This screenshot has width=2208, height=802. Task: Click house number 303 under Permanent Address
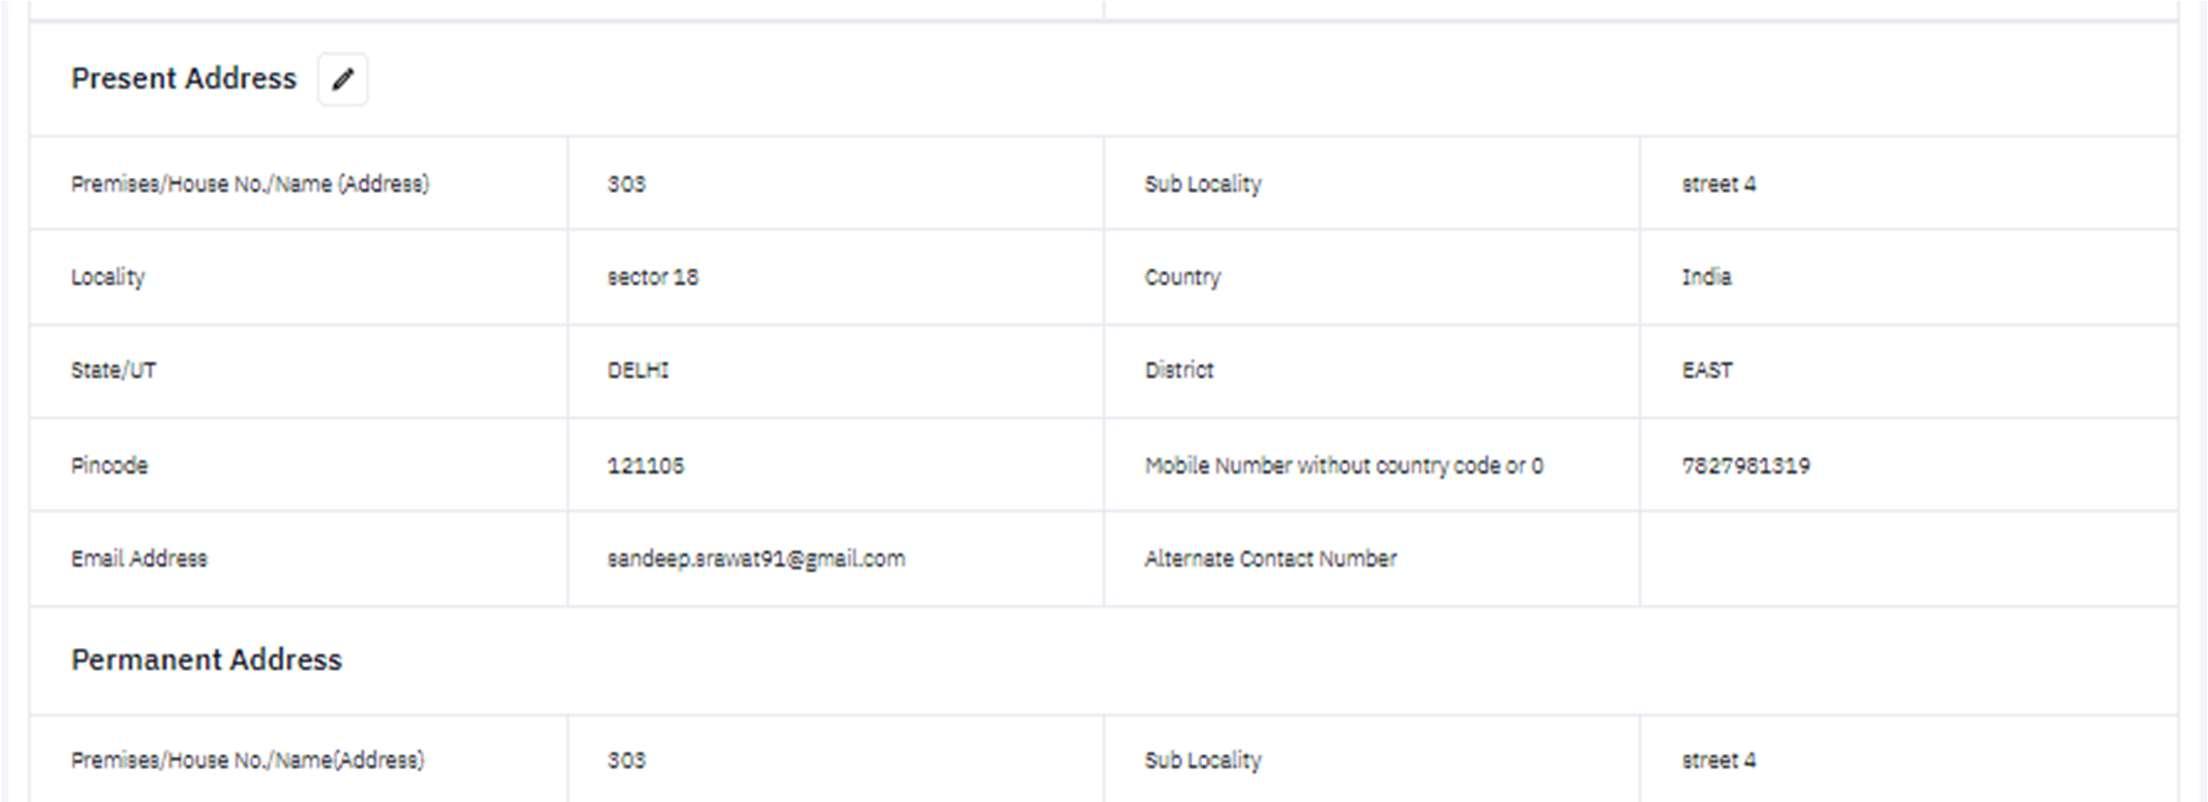(627, 760)
